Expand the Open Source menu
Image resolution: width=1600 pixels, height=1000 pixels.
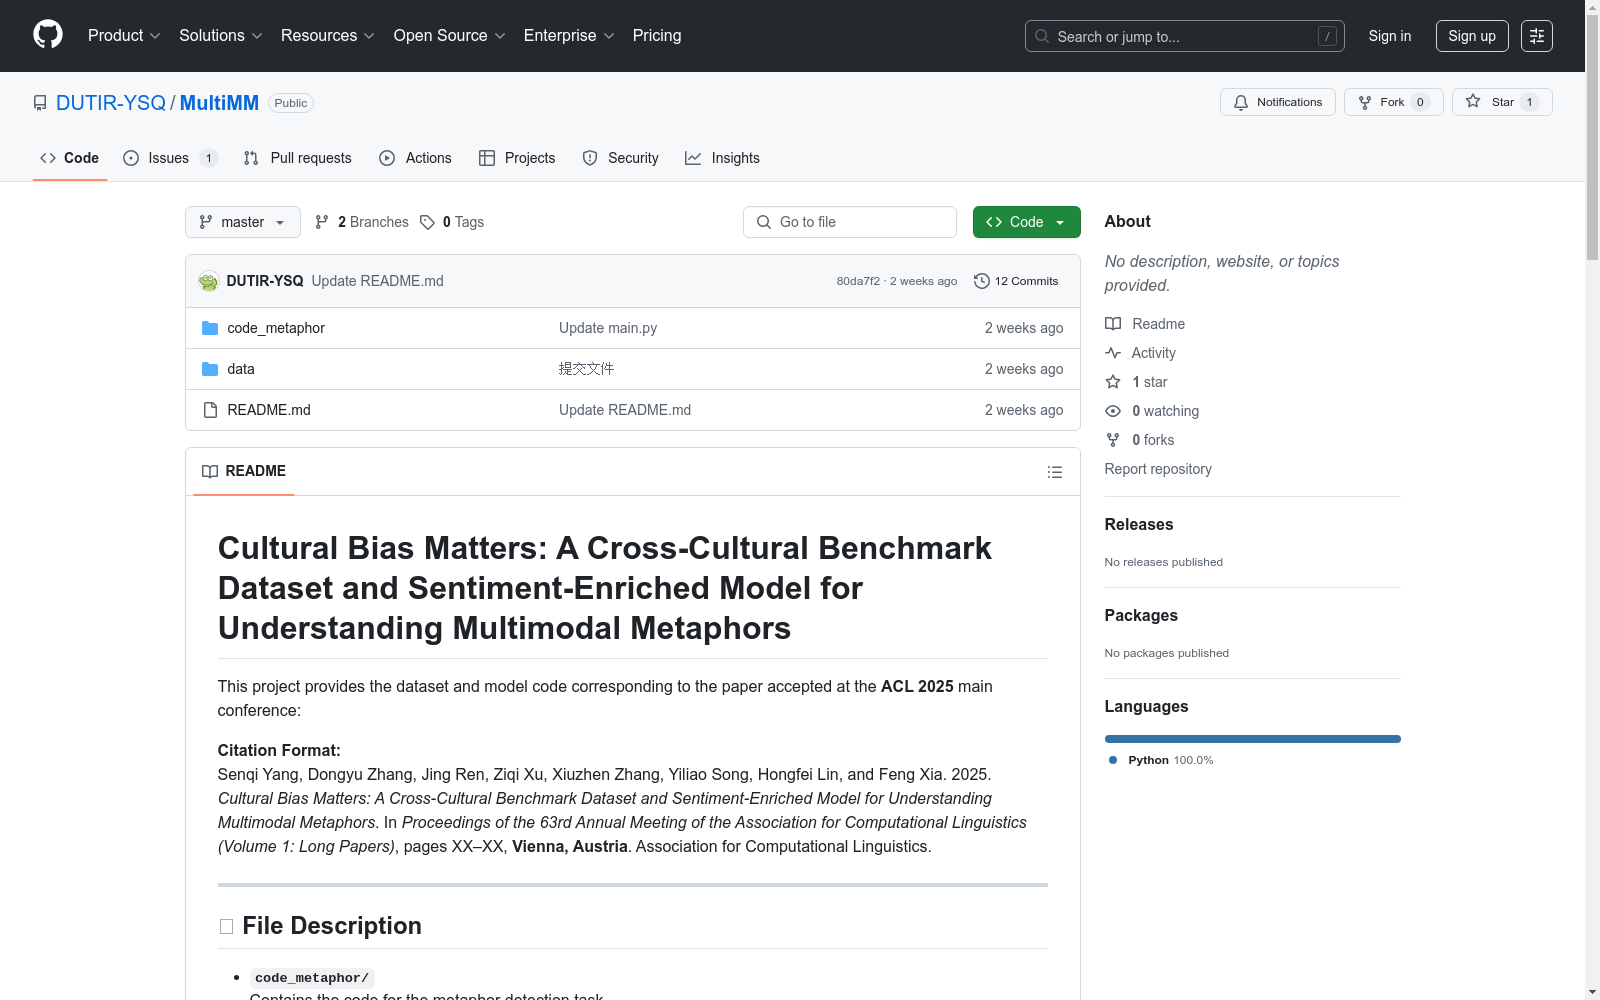[450, 36]
